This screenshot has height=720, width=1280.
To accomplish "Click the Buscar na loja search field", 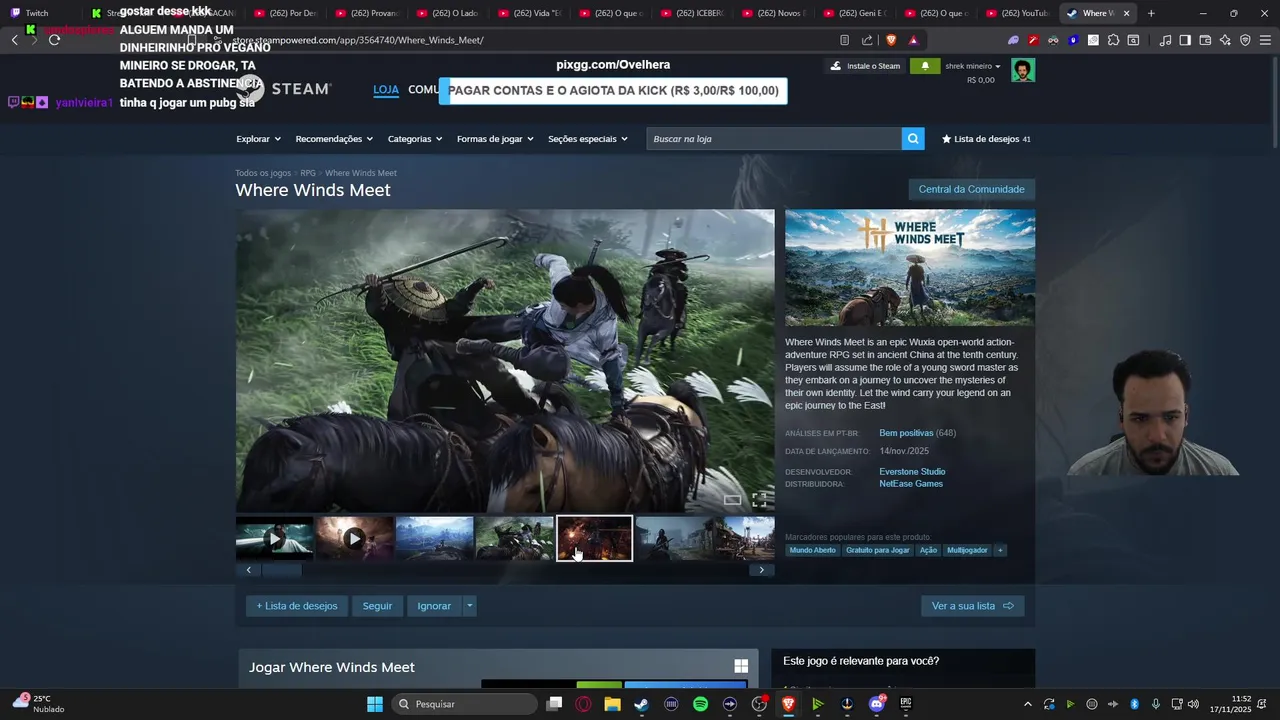I will click(x=774, y=139).
